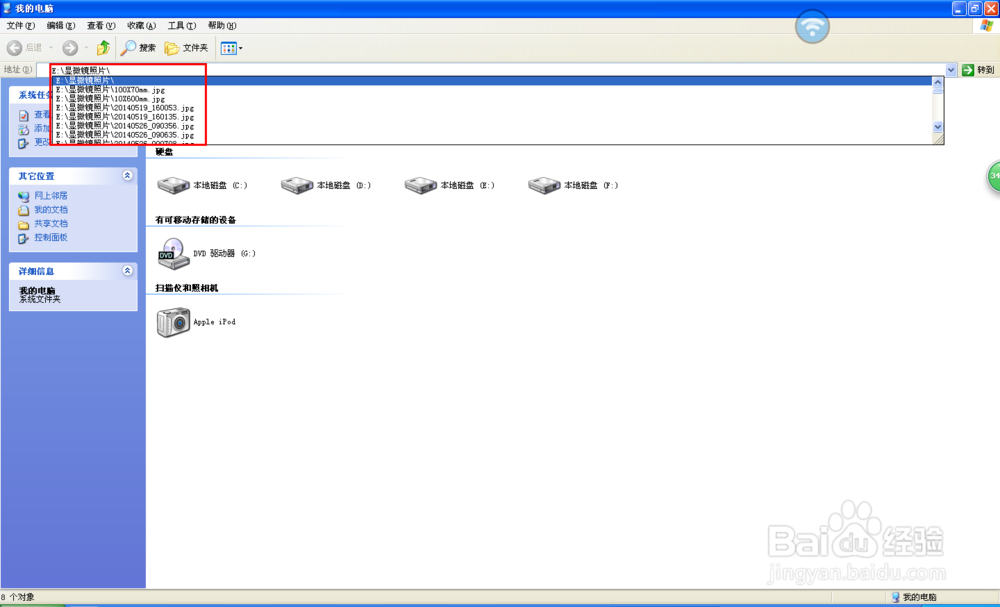The image size is (1000, 607).
Task: Click the Hard Disks (硬盘) group header
Action: 165,152
